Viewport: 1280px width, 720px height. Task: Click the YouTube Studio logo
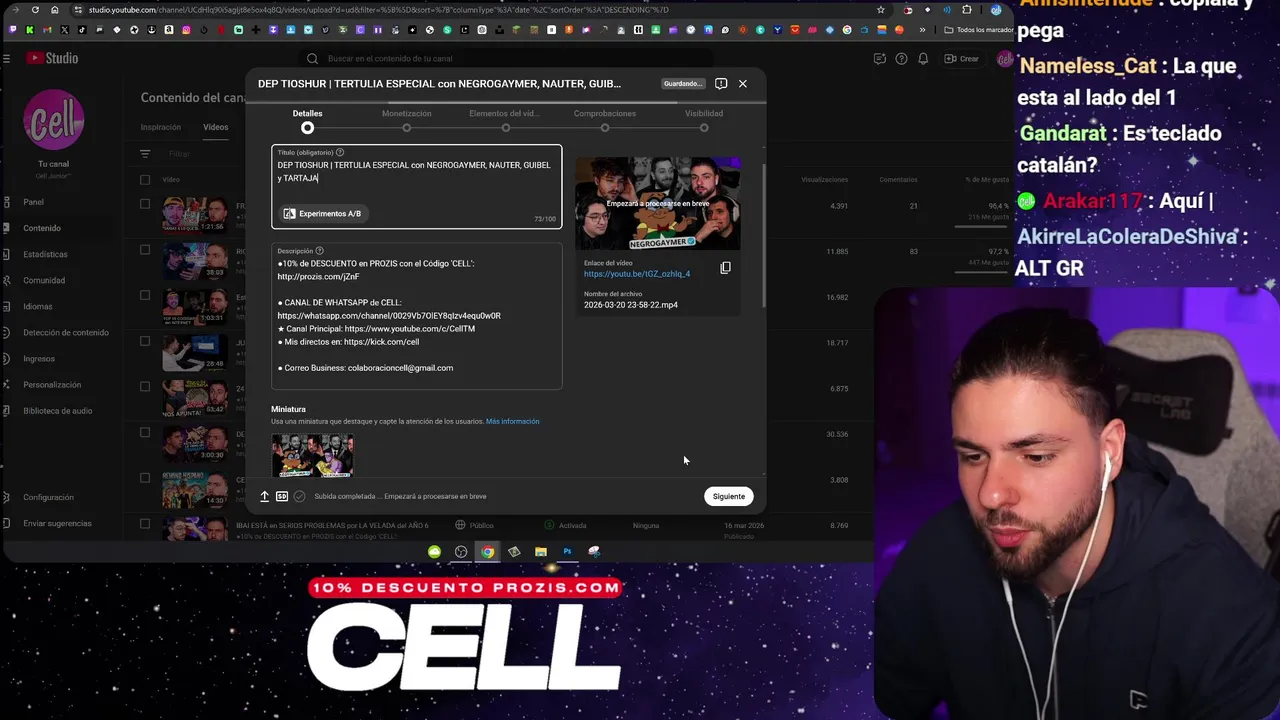(x=52, y=58)
